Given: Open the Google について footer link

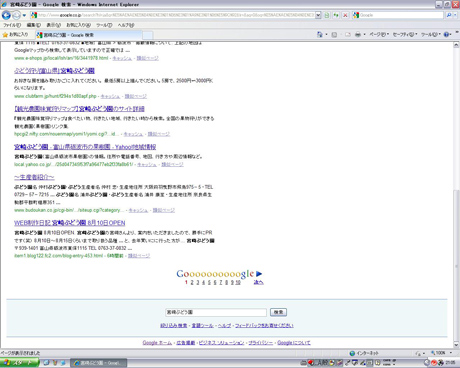Looking at the screenshot, I should pyautogui.click(x=294, y=343).
